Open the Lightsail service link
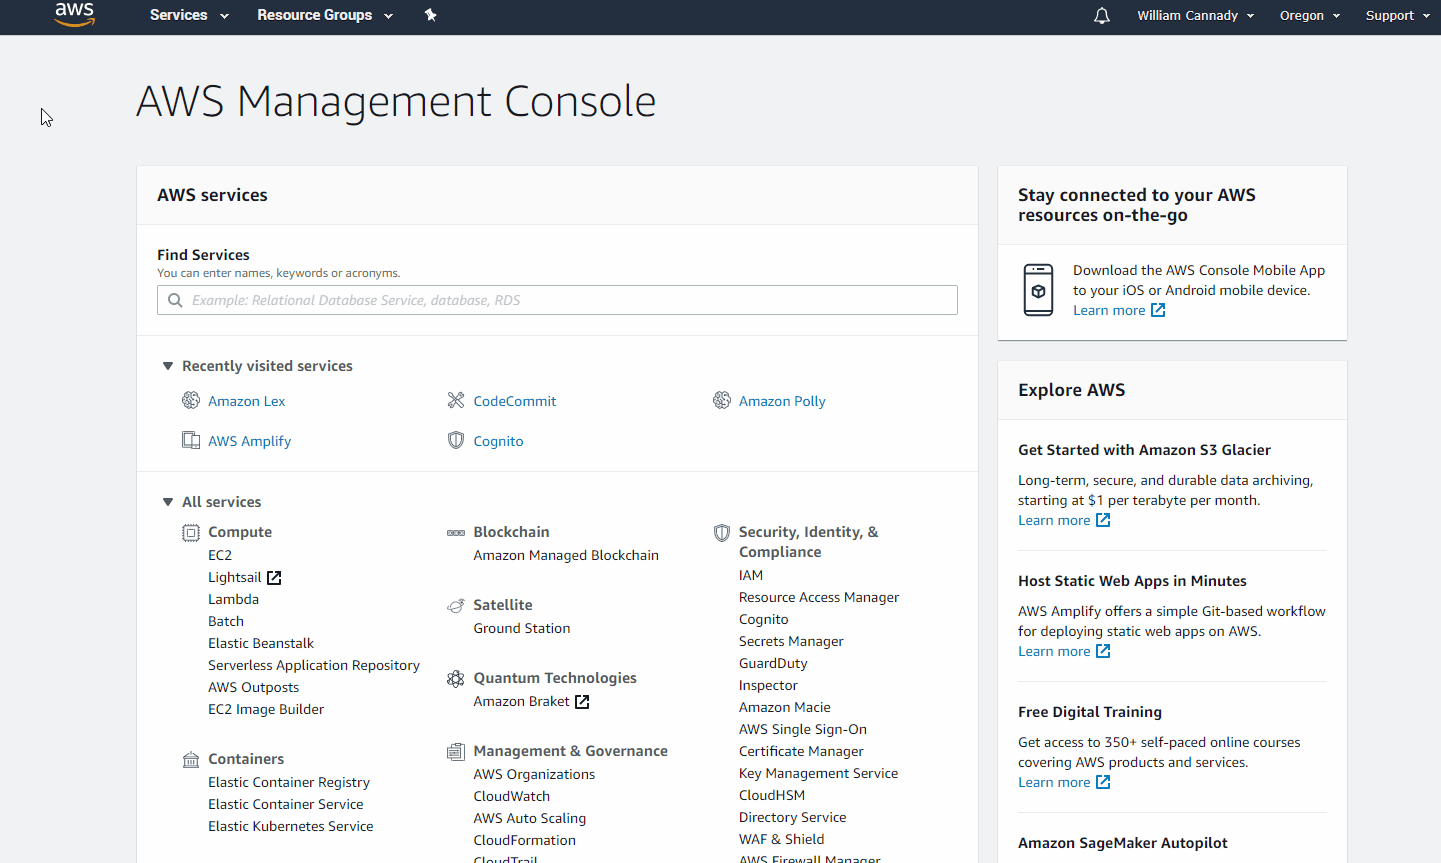This screenshot has height=863, width=1441. [234, 578]
